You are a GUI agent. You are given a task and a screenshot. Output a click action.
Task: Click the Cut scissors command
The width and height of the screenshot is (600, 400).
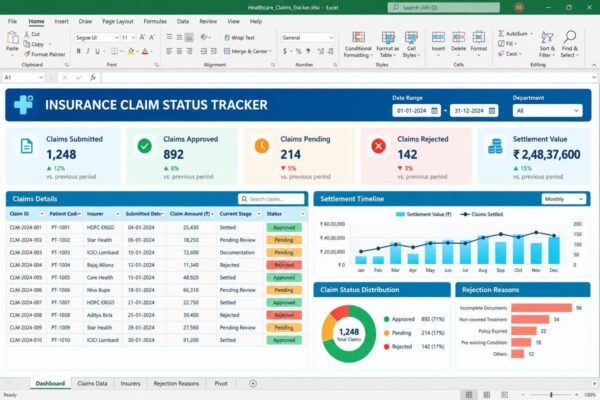[32, 34]
